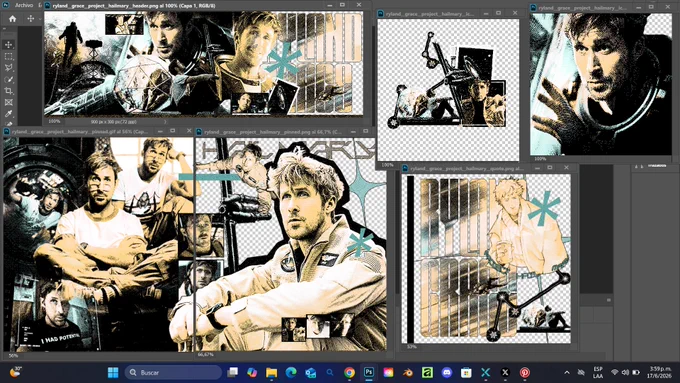Click the 100% zoom field of header.png window
The height and width of the screenshot is (383, 680).
(54, 122)
